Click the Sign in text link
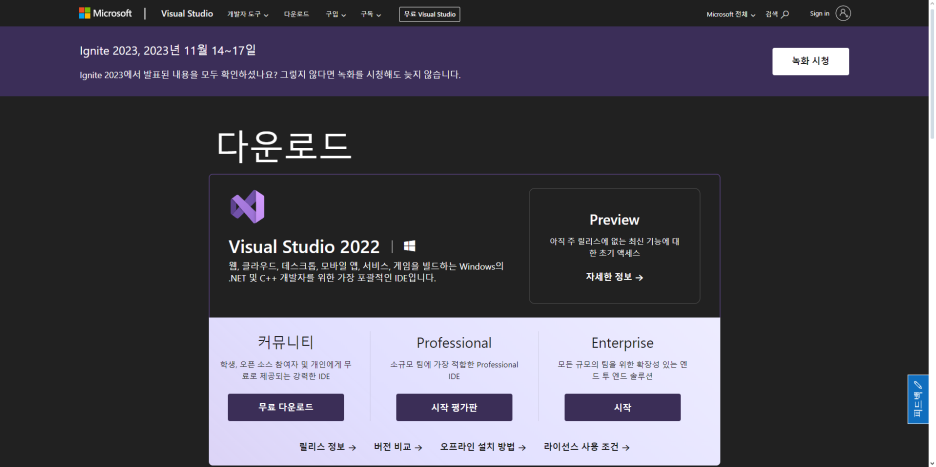936x467 pixels. (819, 13)
